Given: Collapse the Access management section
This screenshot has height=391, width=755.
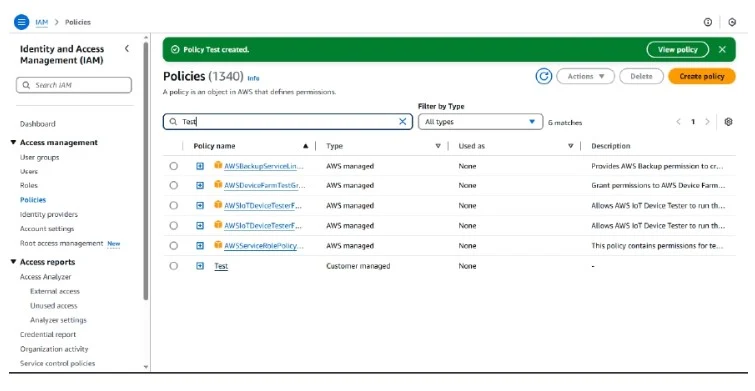Looking at the screenshot, I should point(13,142).
